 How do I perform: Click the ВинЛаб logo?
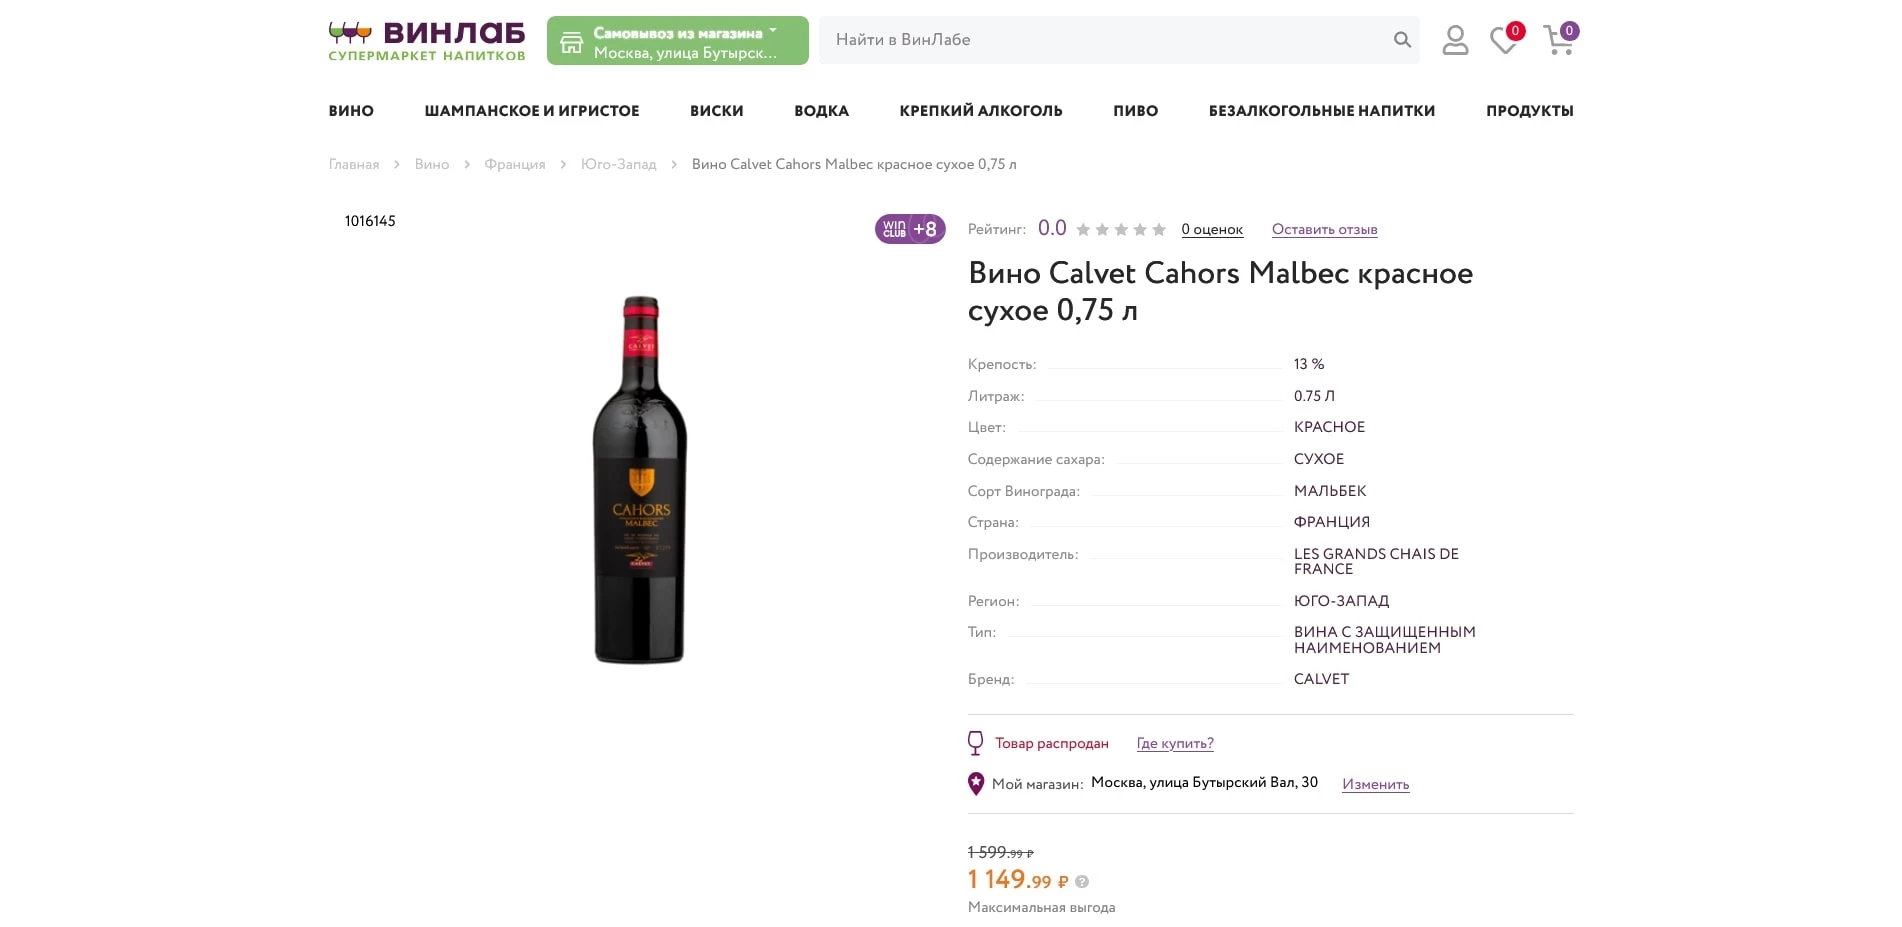pyautogui.click(x=427, y=41)
